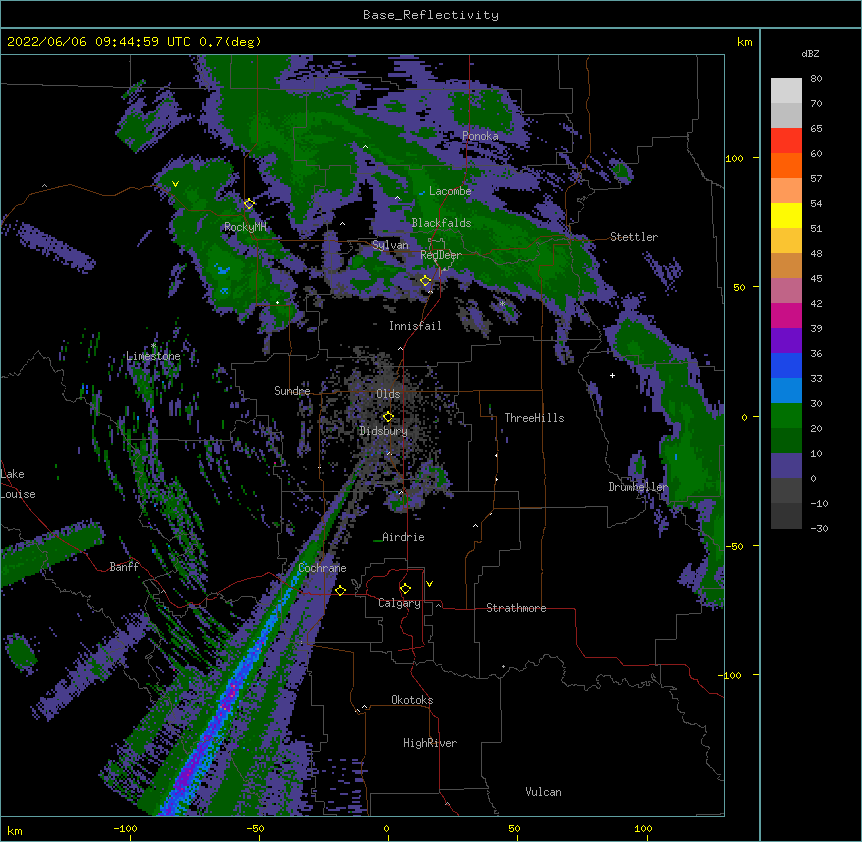Click the Stettler city label
The image size is (862, 842).
(x=634, y=237)
